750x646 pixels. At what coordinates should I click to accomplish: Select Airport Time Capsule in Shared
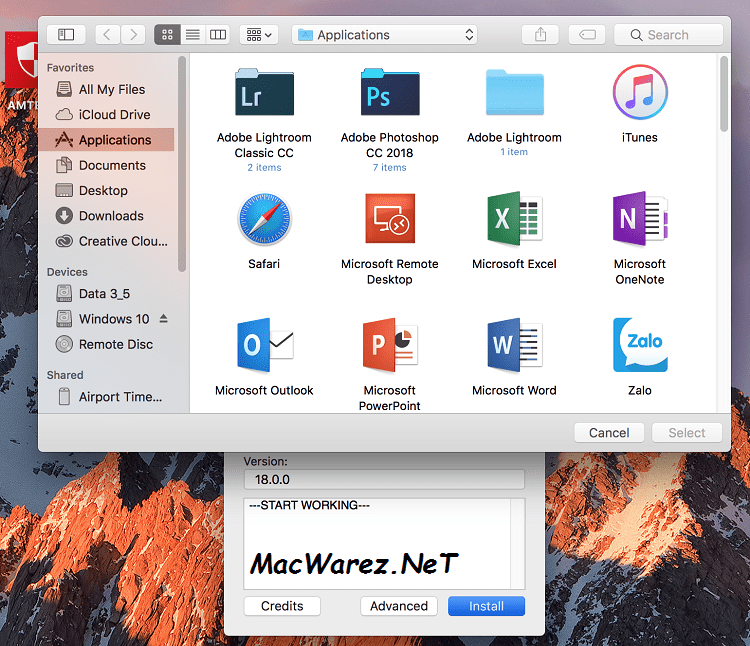tap(106, 397)
